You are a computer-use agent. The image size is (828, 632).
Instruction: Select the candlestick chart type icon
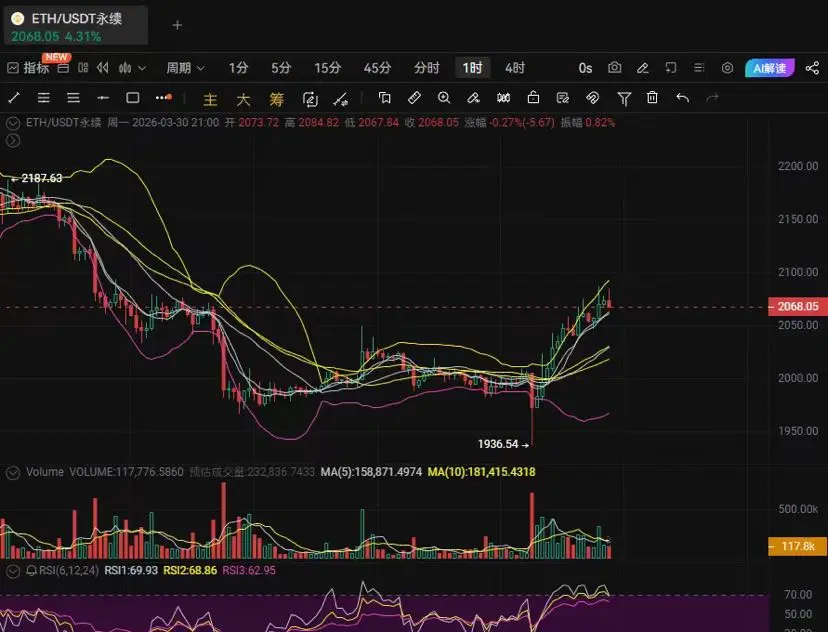click(x=125, y=68)
